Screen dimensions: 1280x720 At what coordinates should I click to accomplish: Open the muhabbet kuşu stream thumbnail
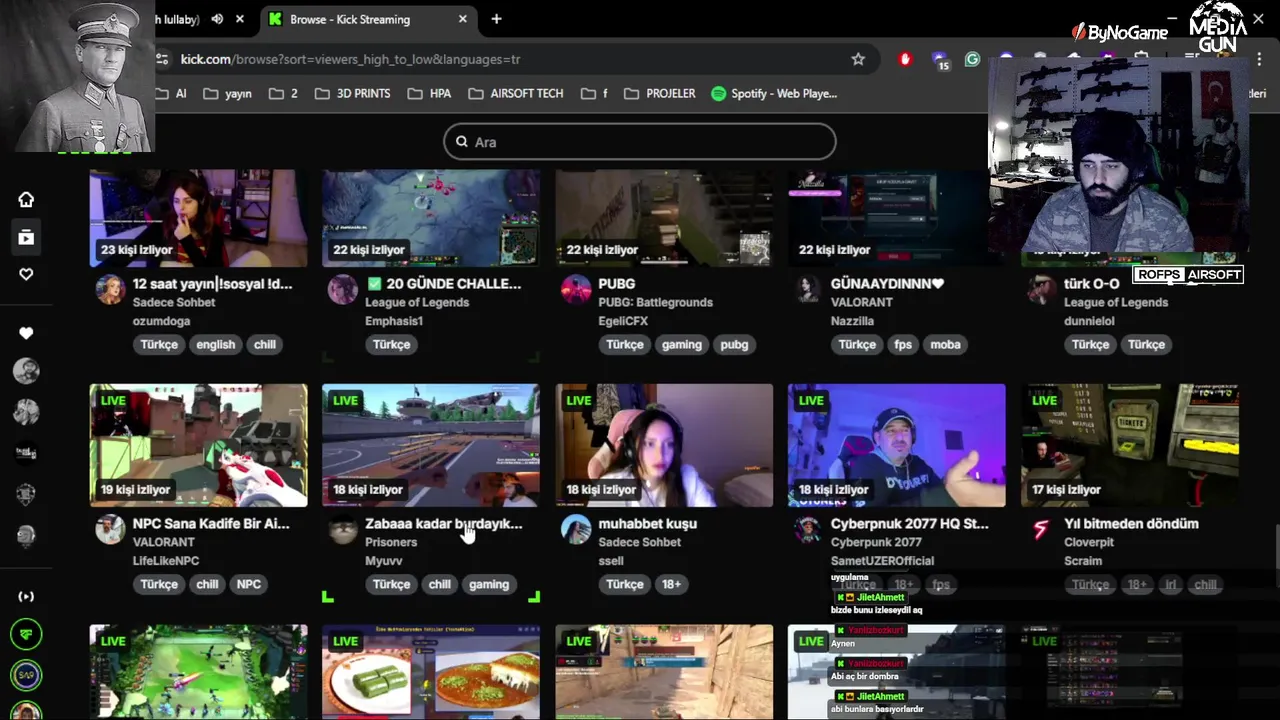tap(664, 445)
